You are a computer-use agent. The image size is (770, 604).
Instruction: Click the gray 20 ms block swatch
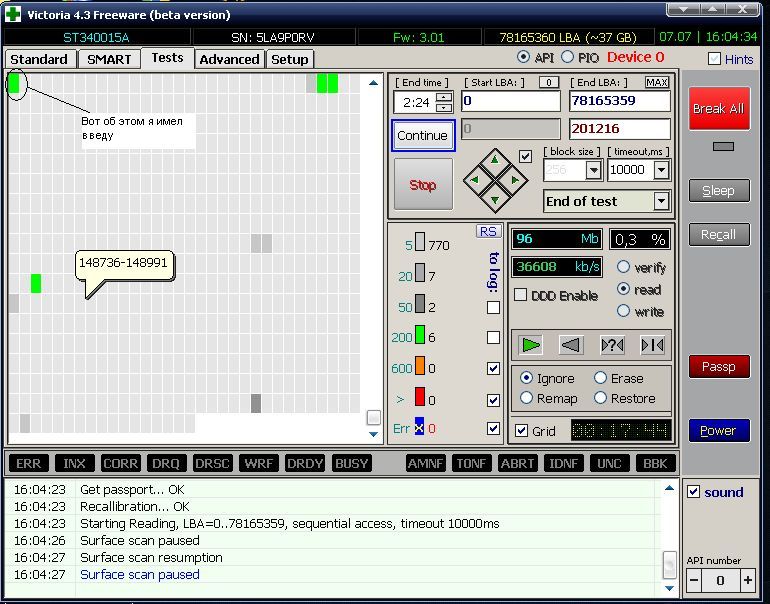coord(420,273)
